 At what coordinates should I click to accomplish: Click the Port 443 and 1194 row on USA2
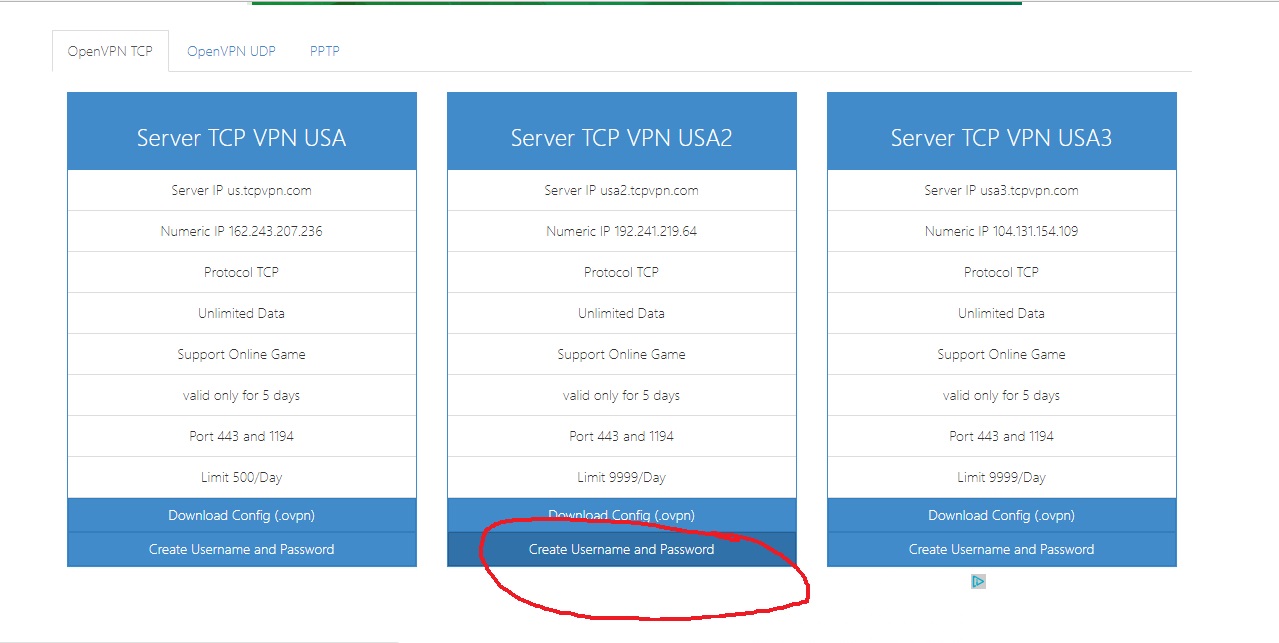click(621, 436)
